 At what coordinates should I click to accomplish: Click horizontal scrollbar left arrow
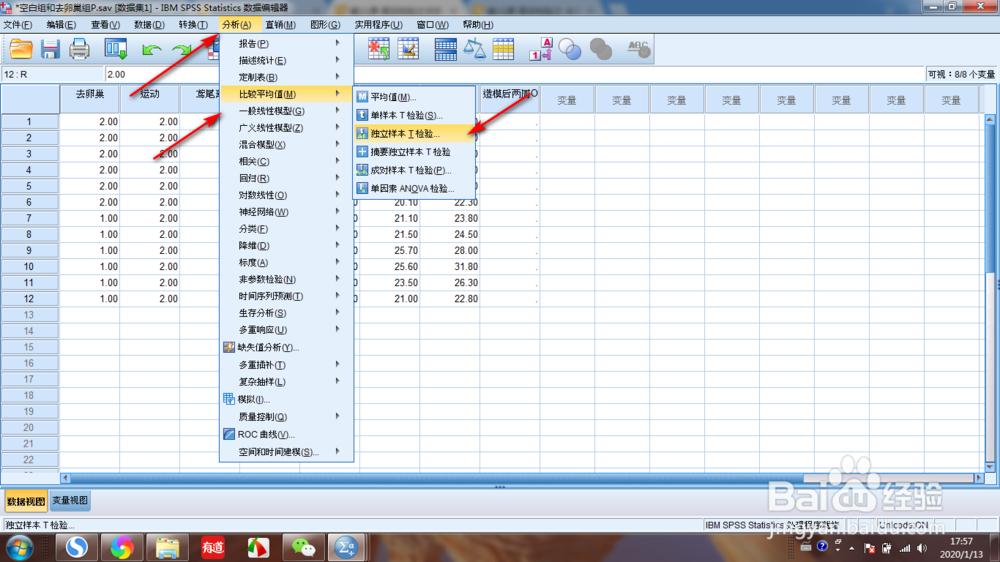coord(65,478)
